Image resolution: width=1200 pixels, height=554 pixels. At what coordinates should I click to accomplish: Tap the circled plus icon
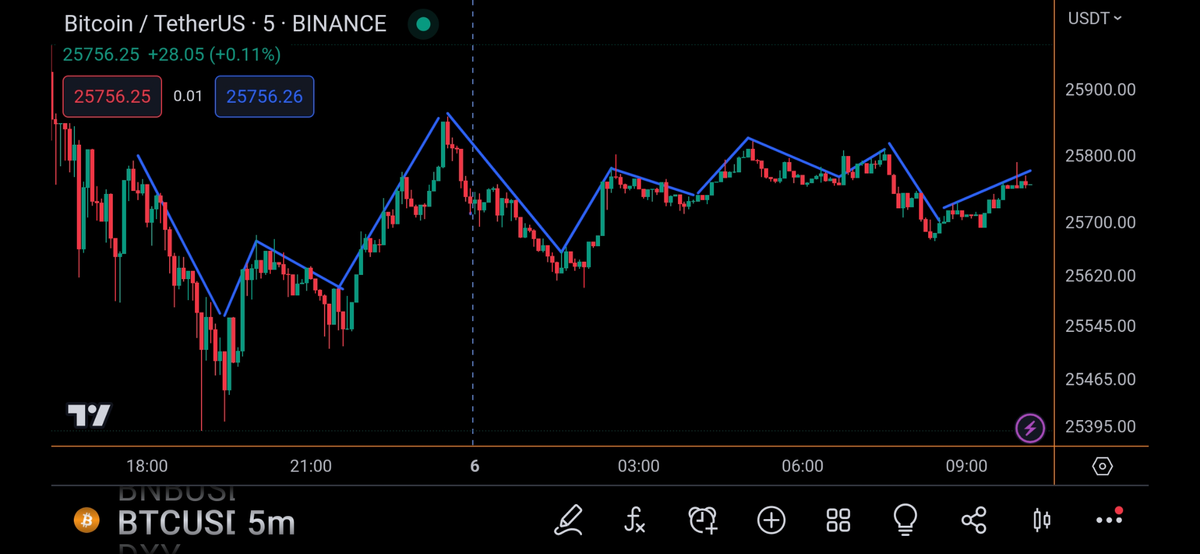pos(771,519)
